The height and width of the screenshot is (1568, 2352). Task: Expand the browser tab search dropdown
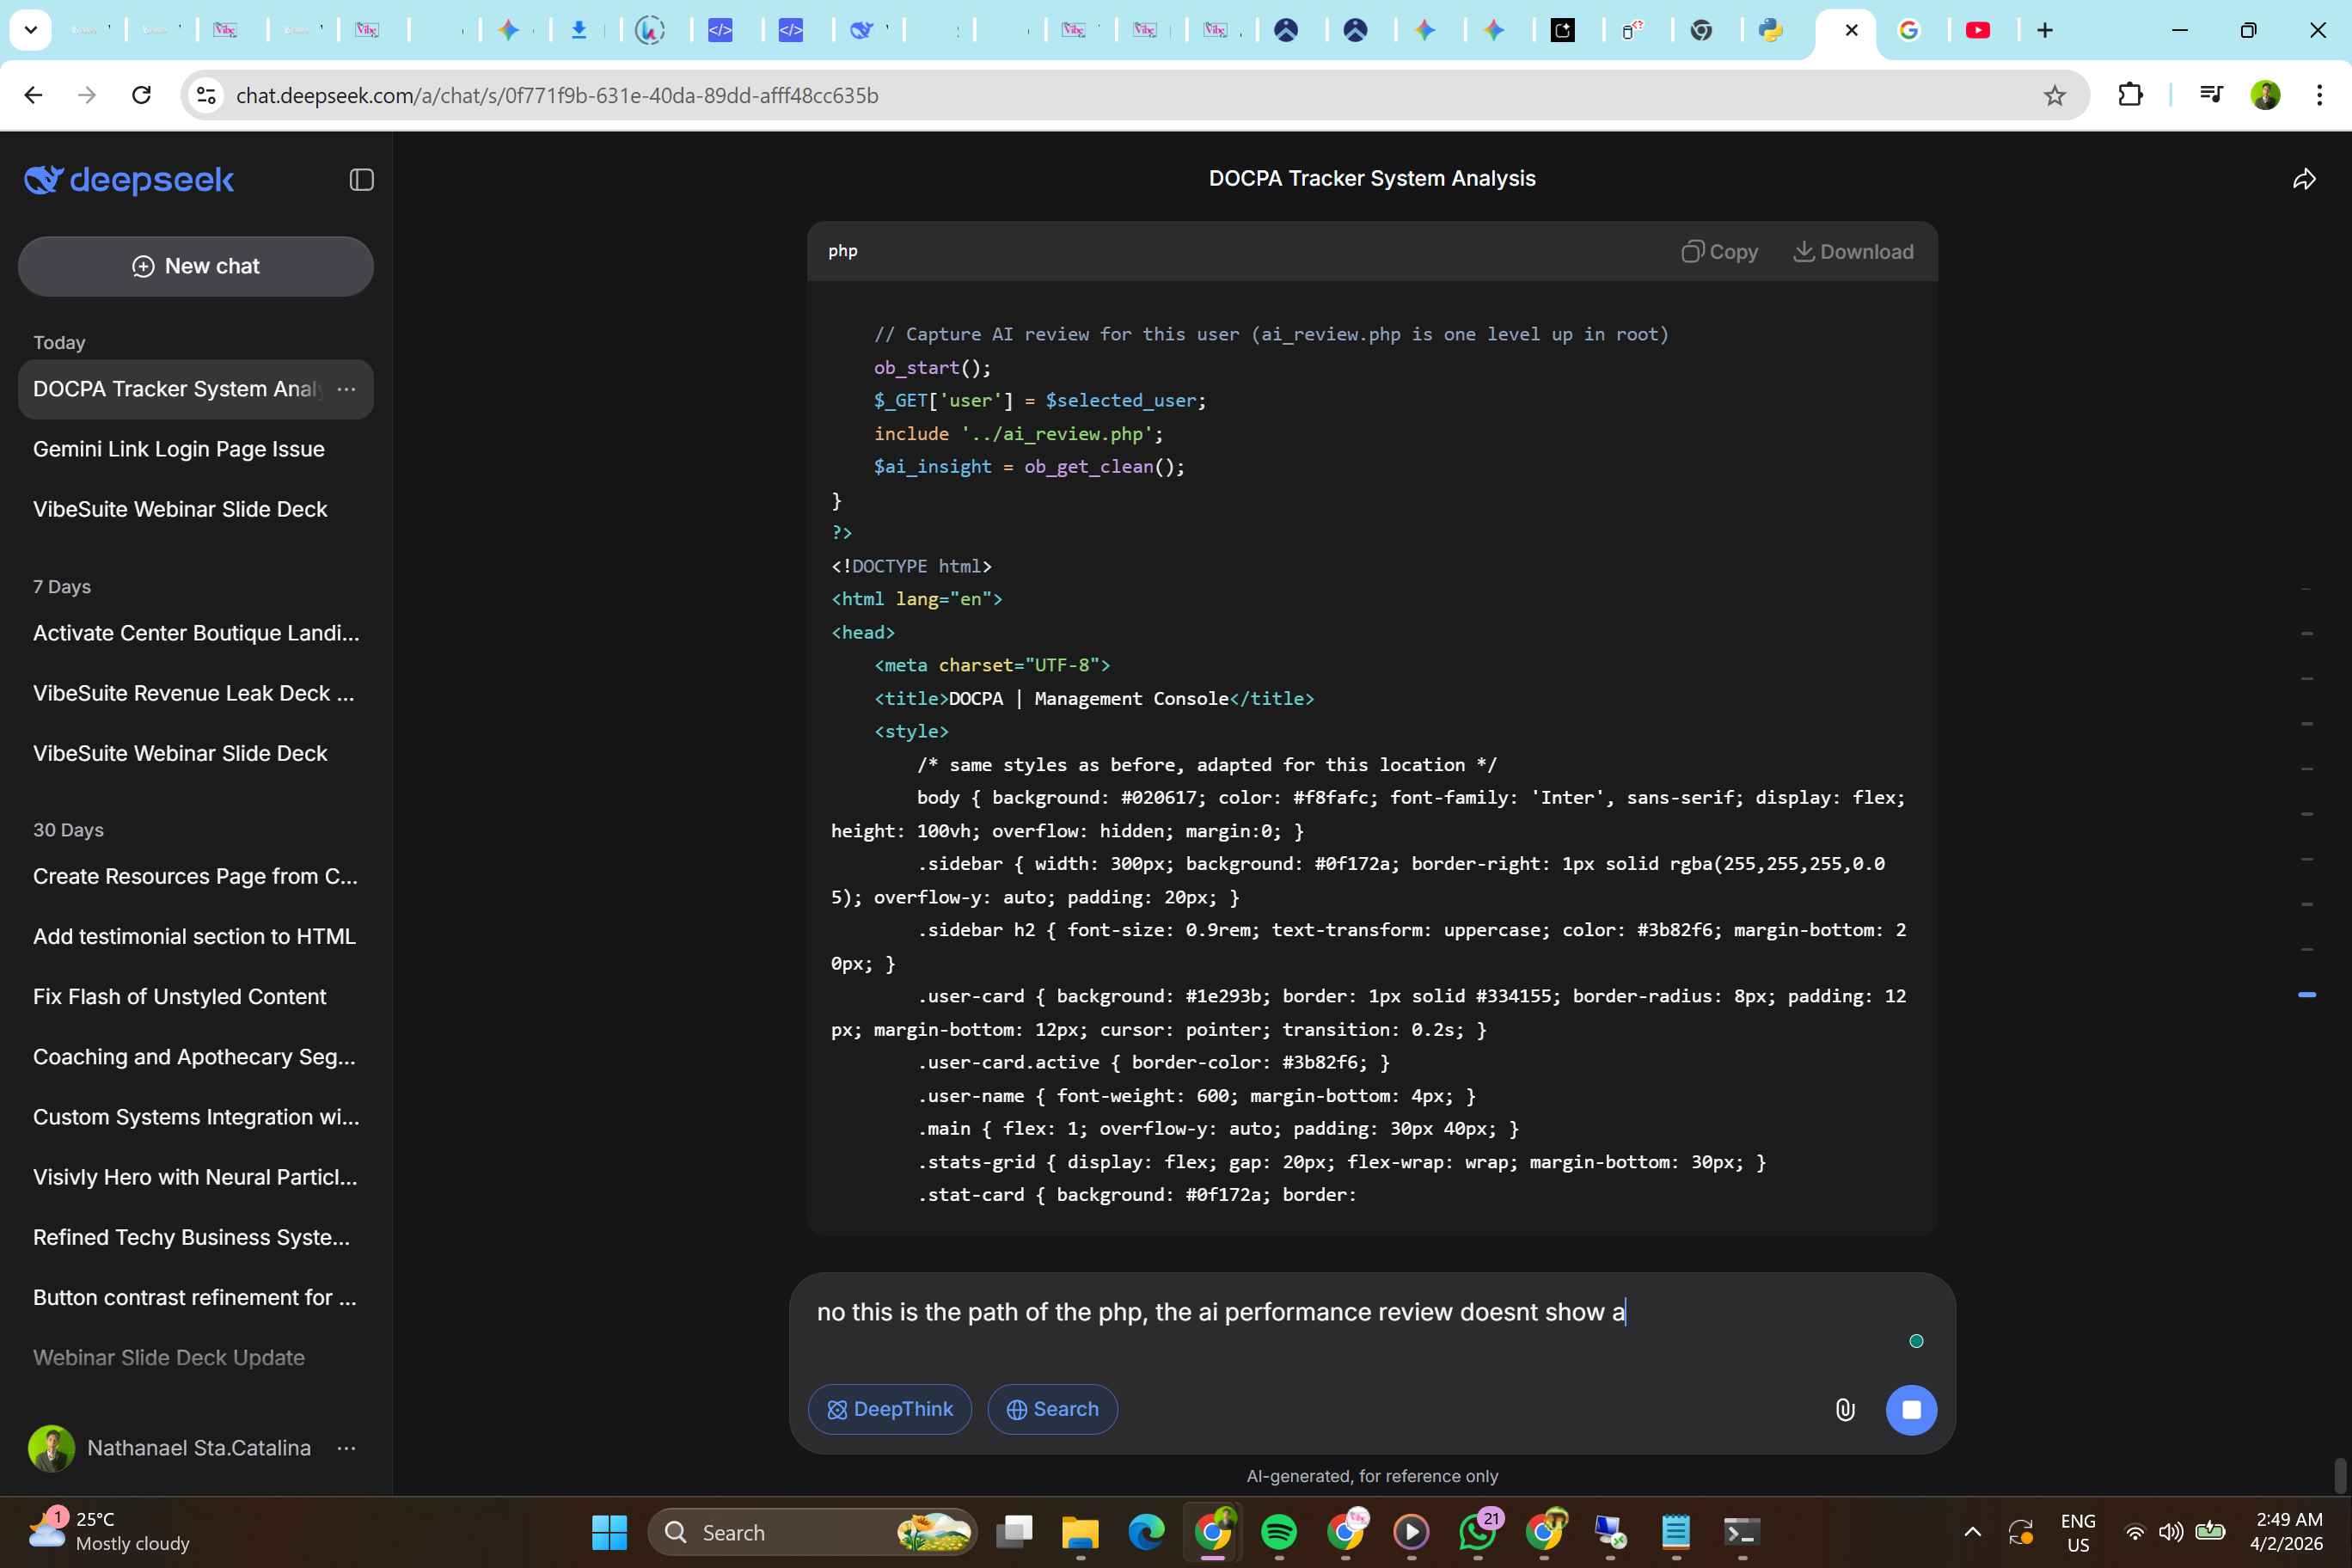pos(30,30)
